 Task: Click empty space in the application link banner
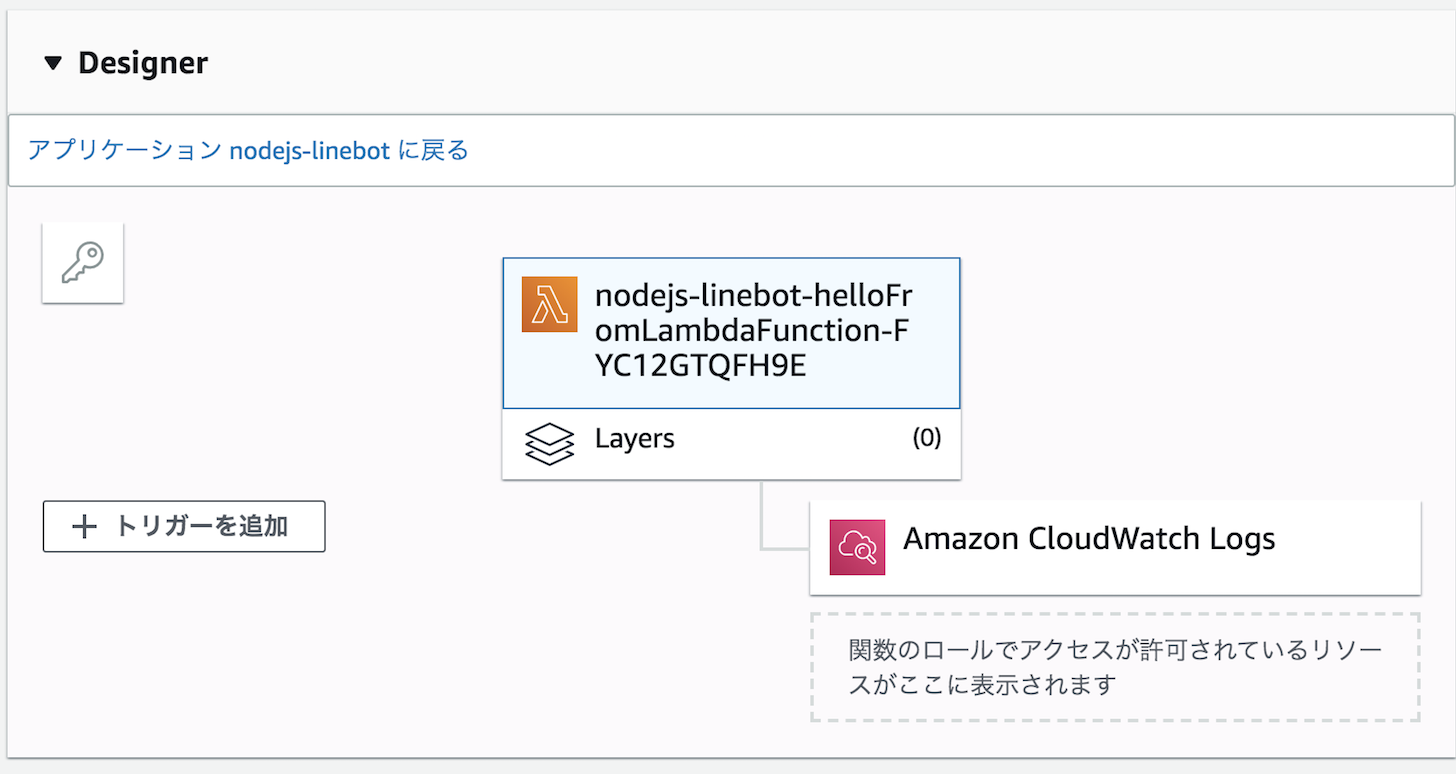tap(900, 151)
